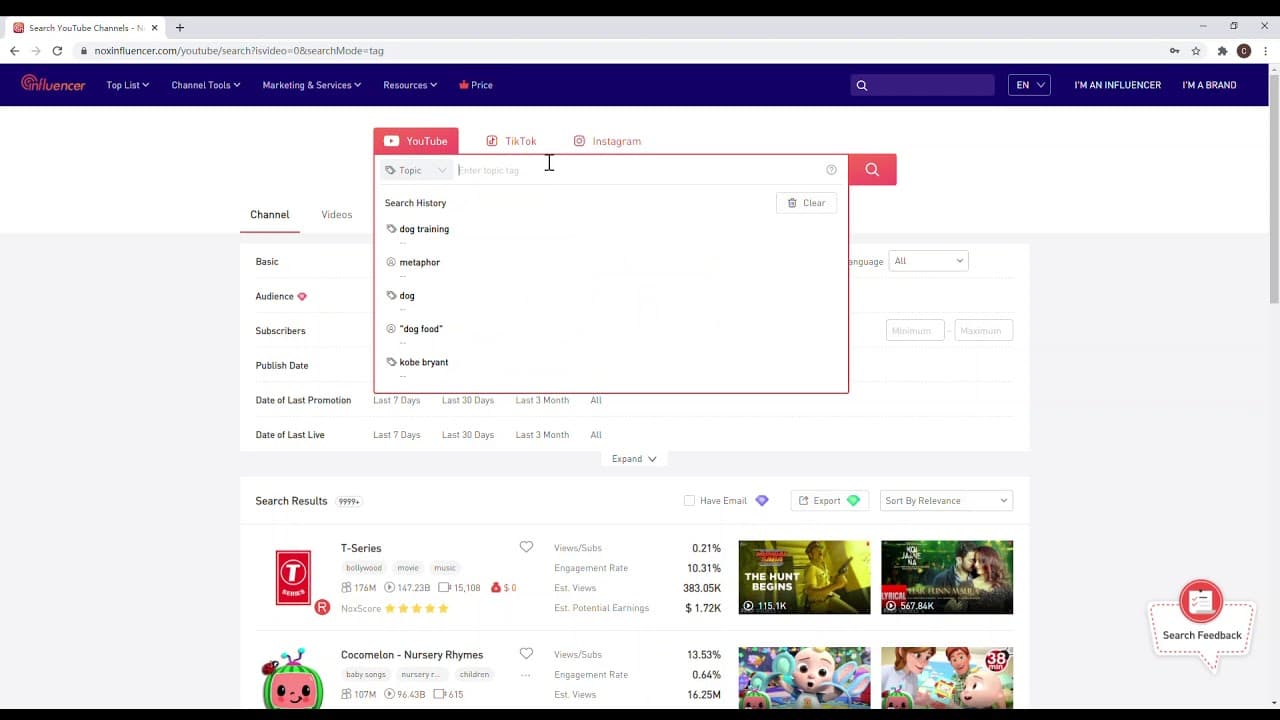
Task: Bookmark this page with the star icon
Action: coord(1196,51)
